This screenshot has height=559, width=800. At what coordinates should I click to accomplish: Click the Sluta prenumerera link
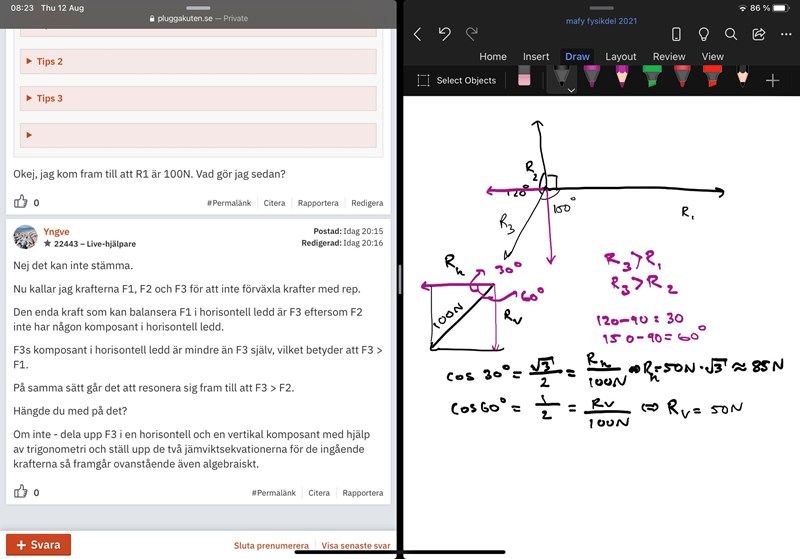click(272, 546)
